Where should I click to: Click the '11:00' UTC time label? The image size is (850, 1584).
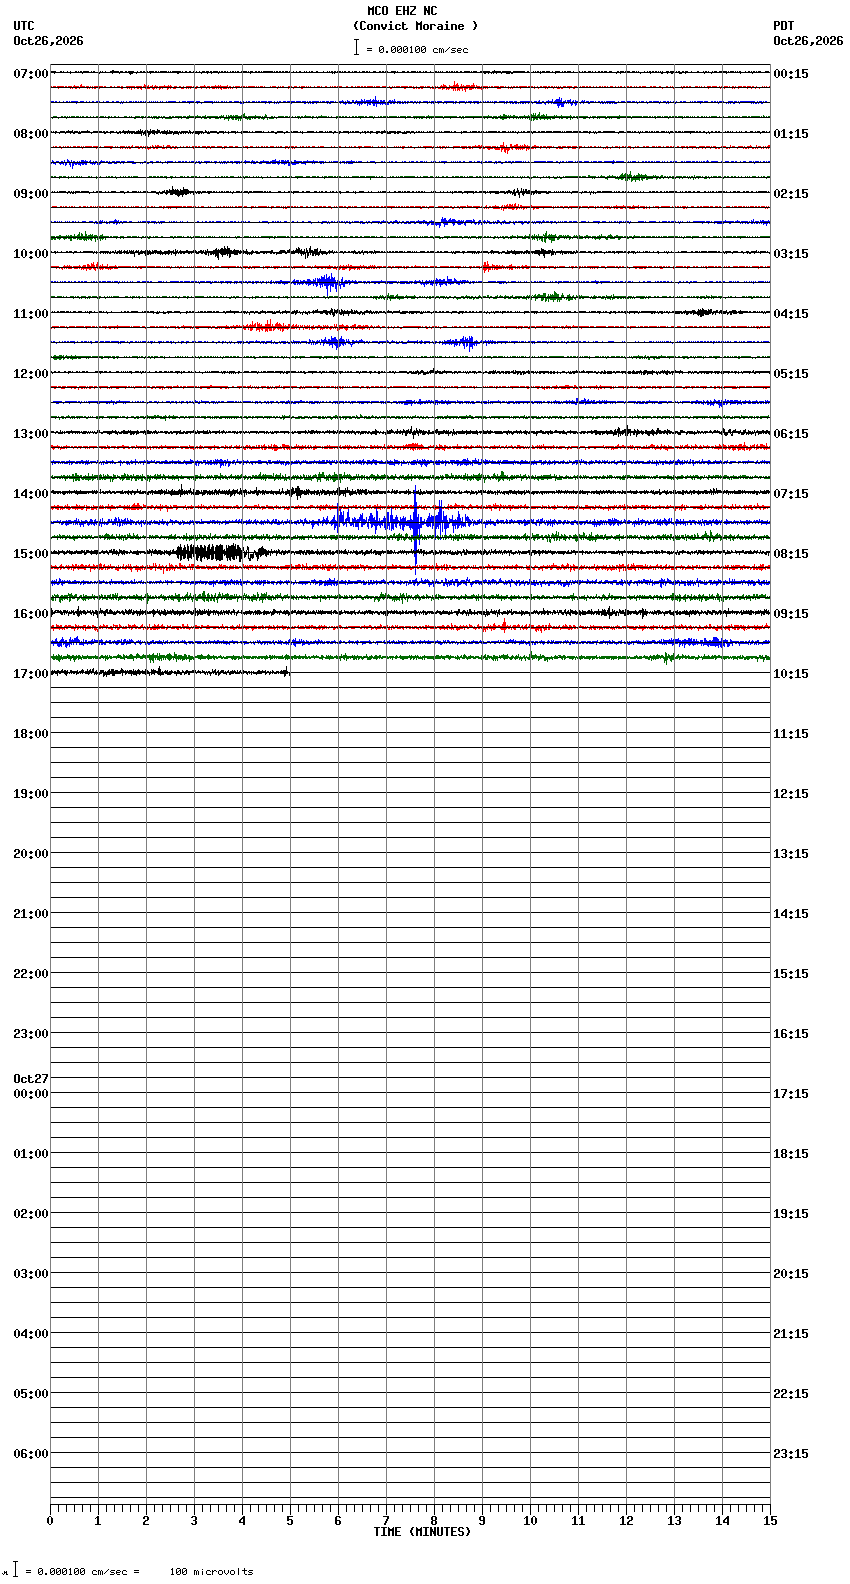[31, 314]
